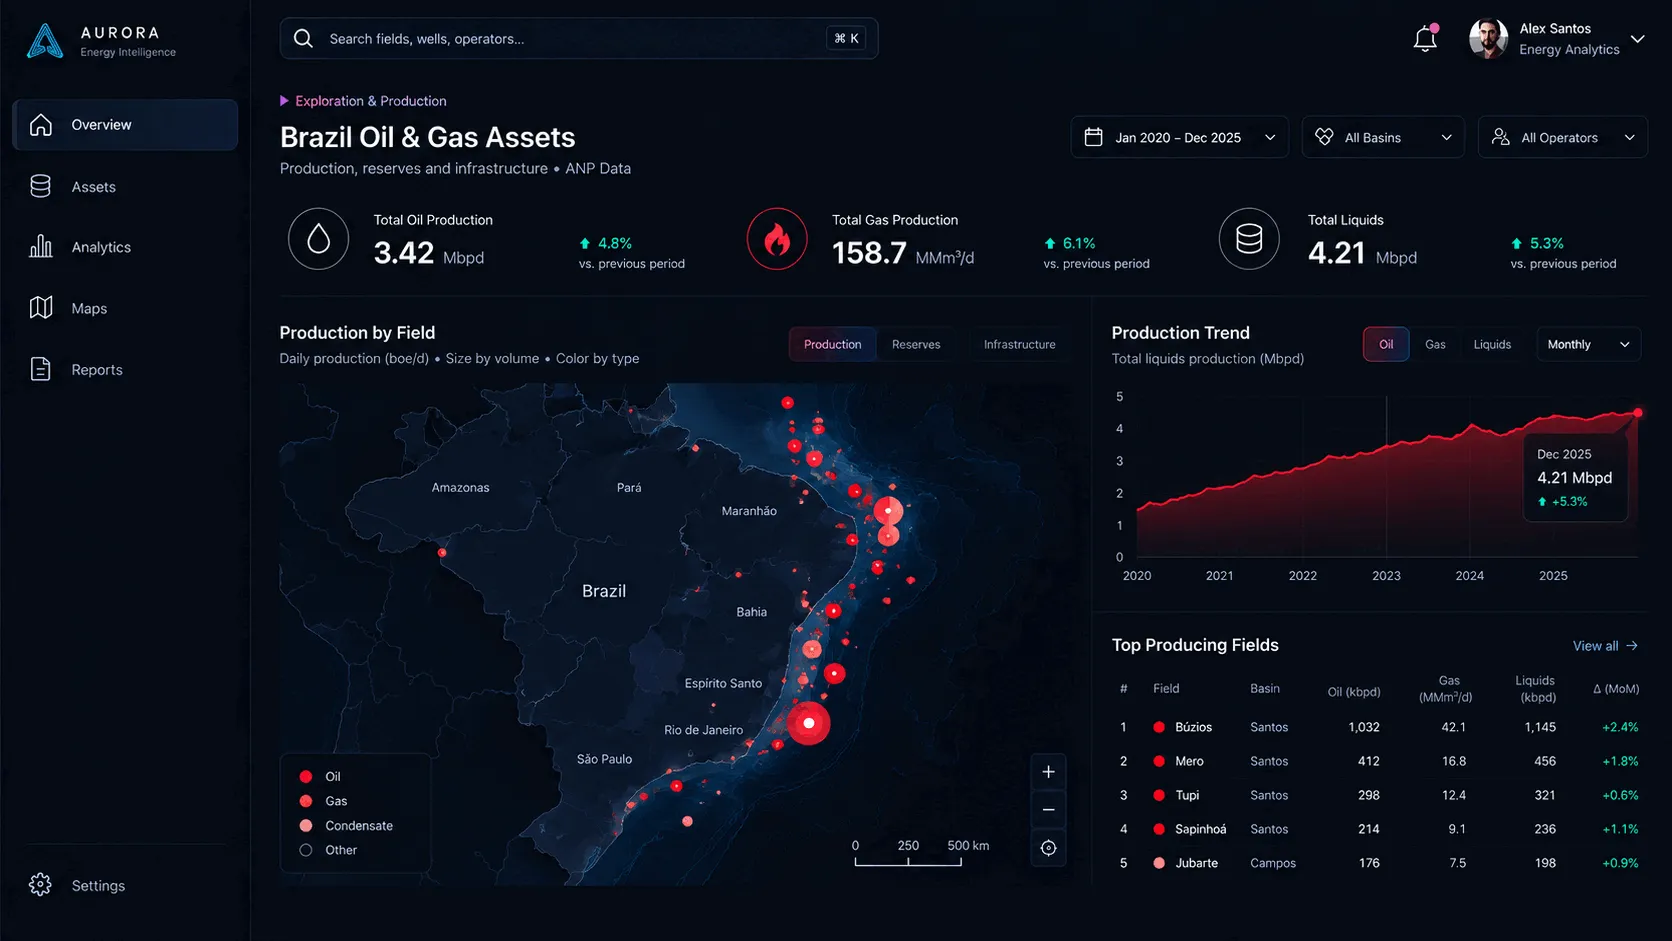The width and height of the screenshot is (1672, 941).
Task: Click Oil (kbpd) column header
Action: pyautogui.click(x=1354, y=692)
